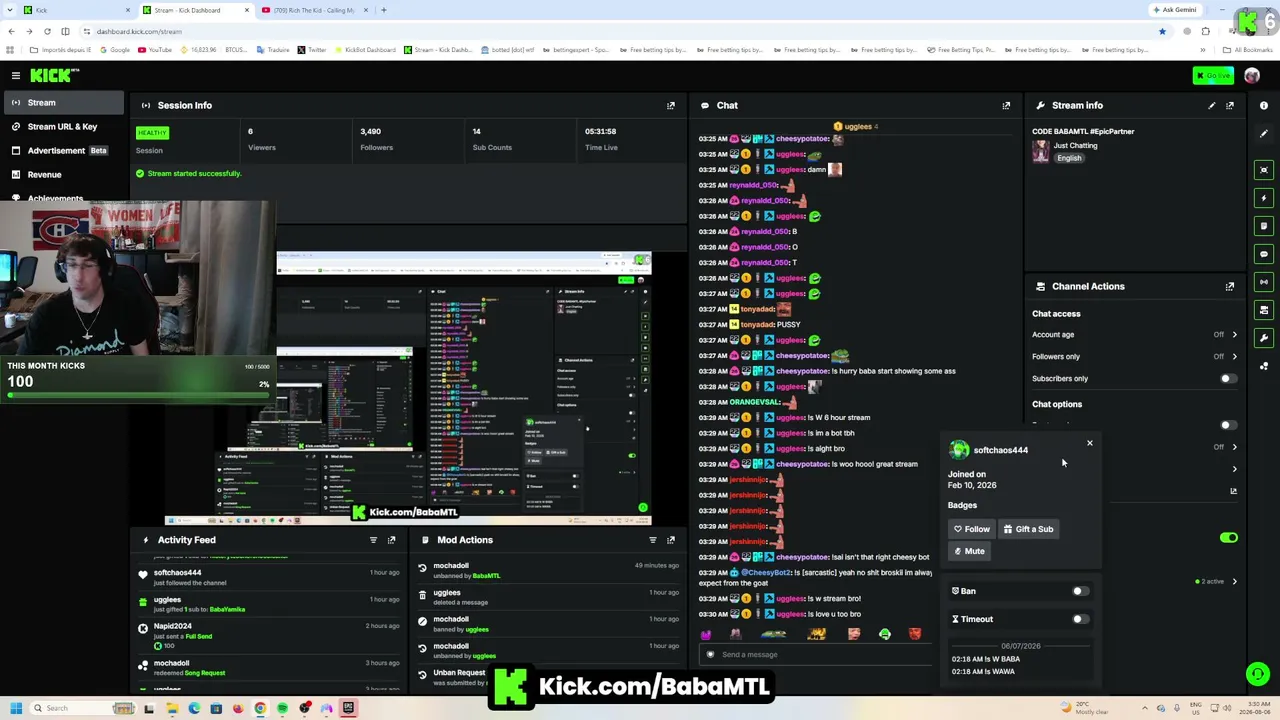Edit stream info with the pencil icon in the Stream info header
1280x720 pixels.
[x=1212, y=105]
